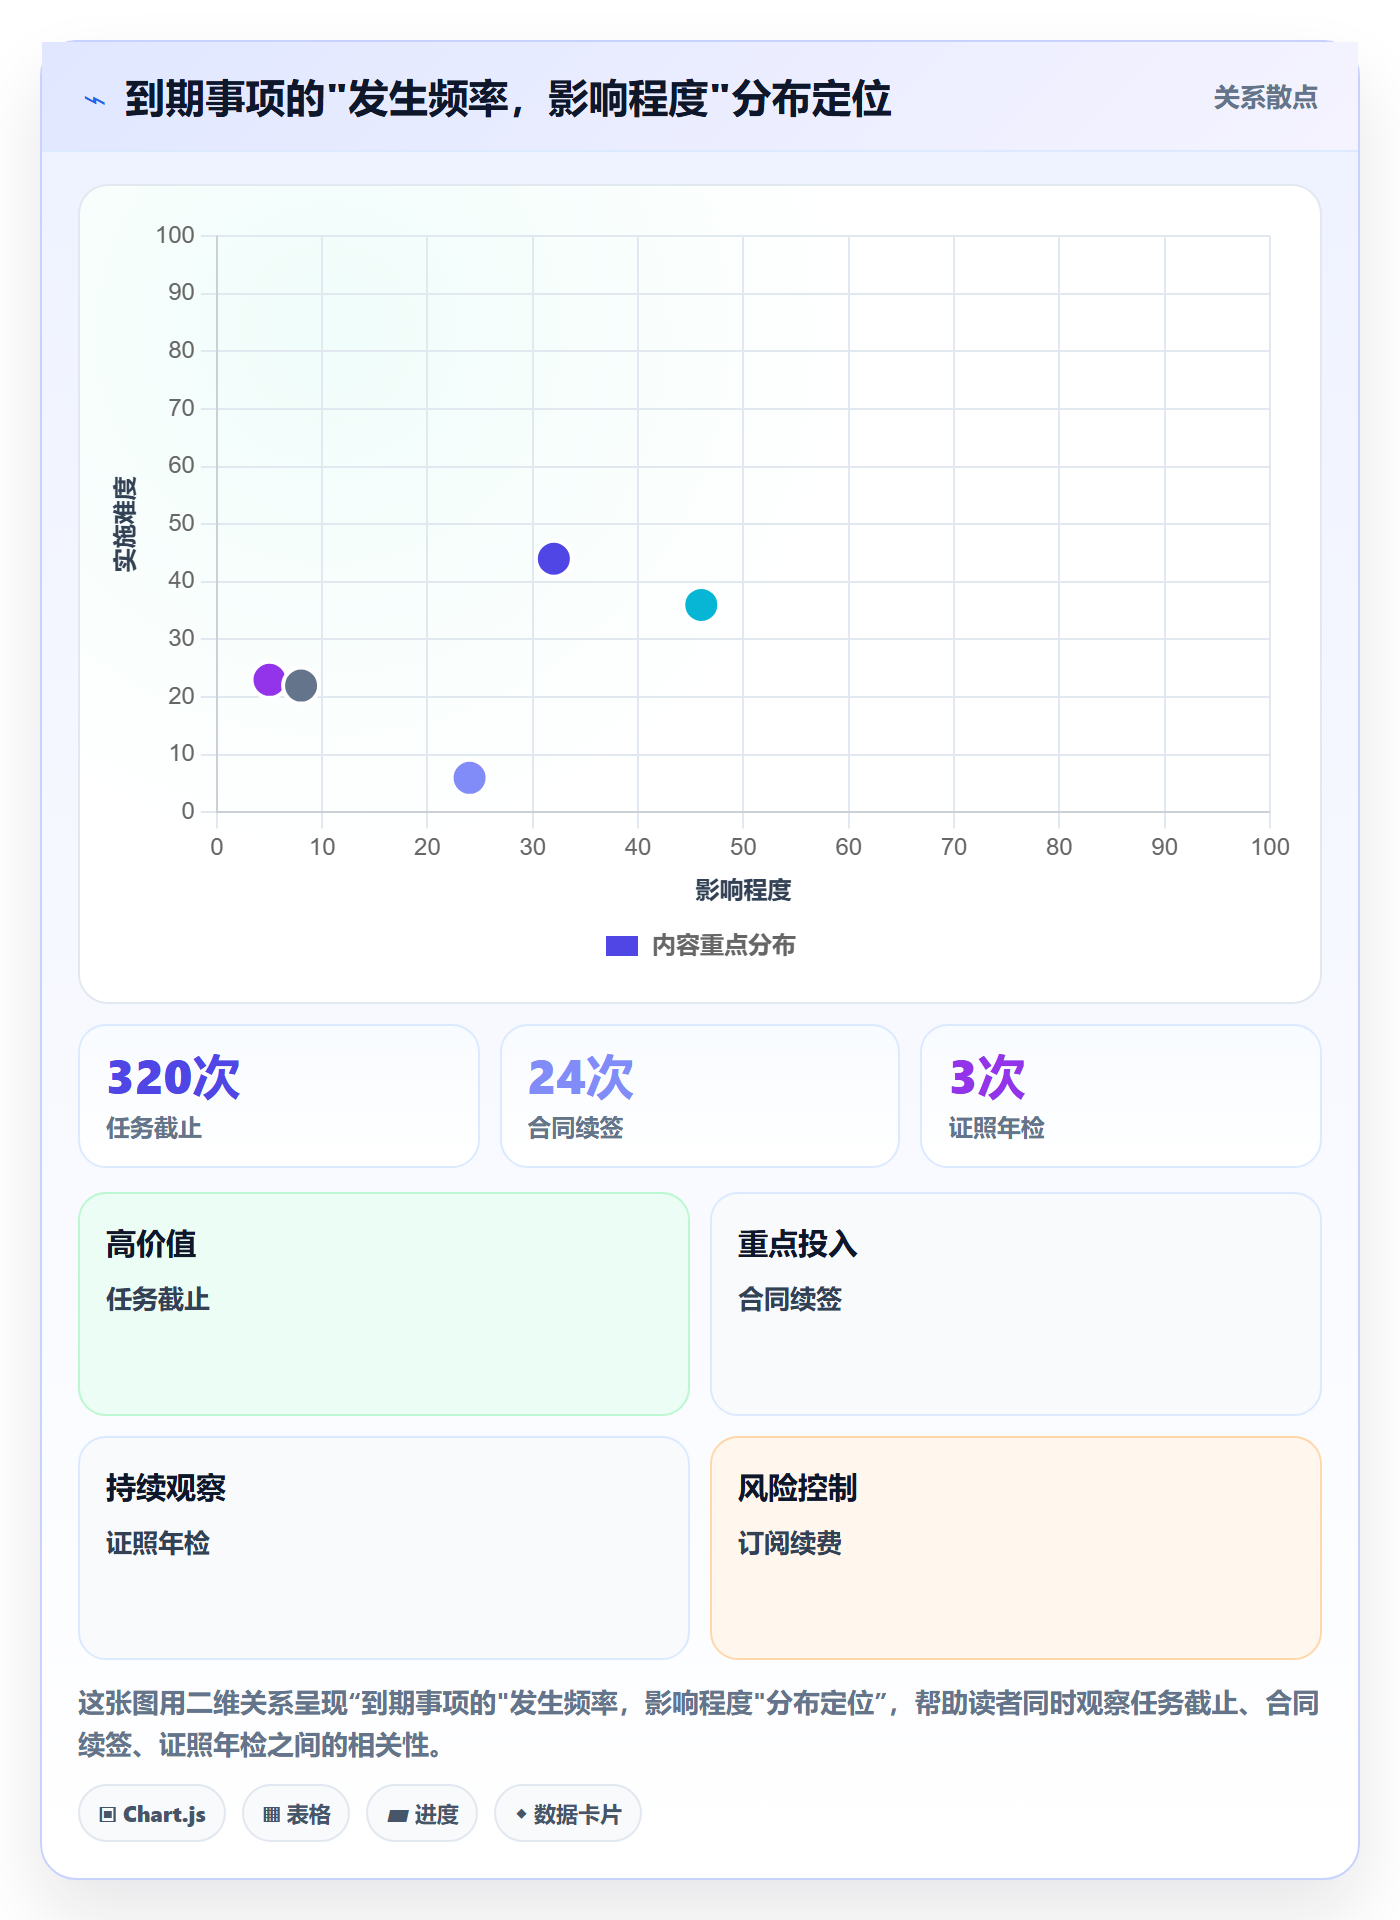This screenshot has height=1920, width=1400.
Task: Toggle the 内容重点分布 legend color box
Action: point(622,945)
